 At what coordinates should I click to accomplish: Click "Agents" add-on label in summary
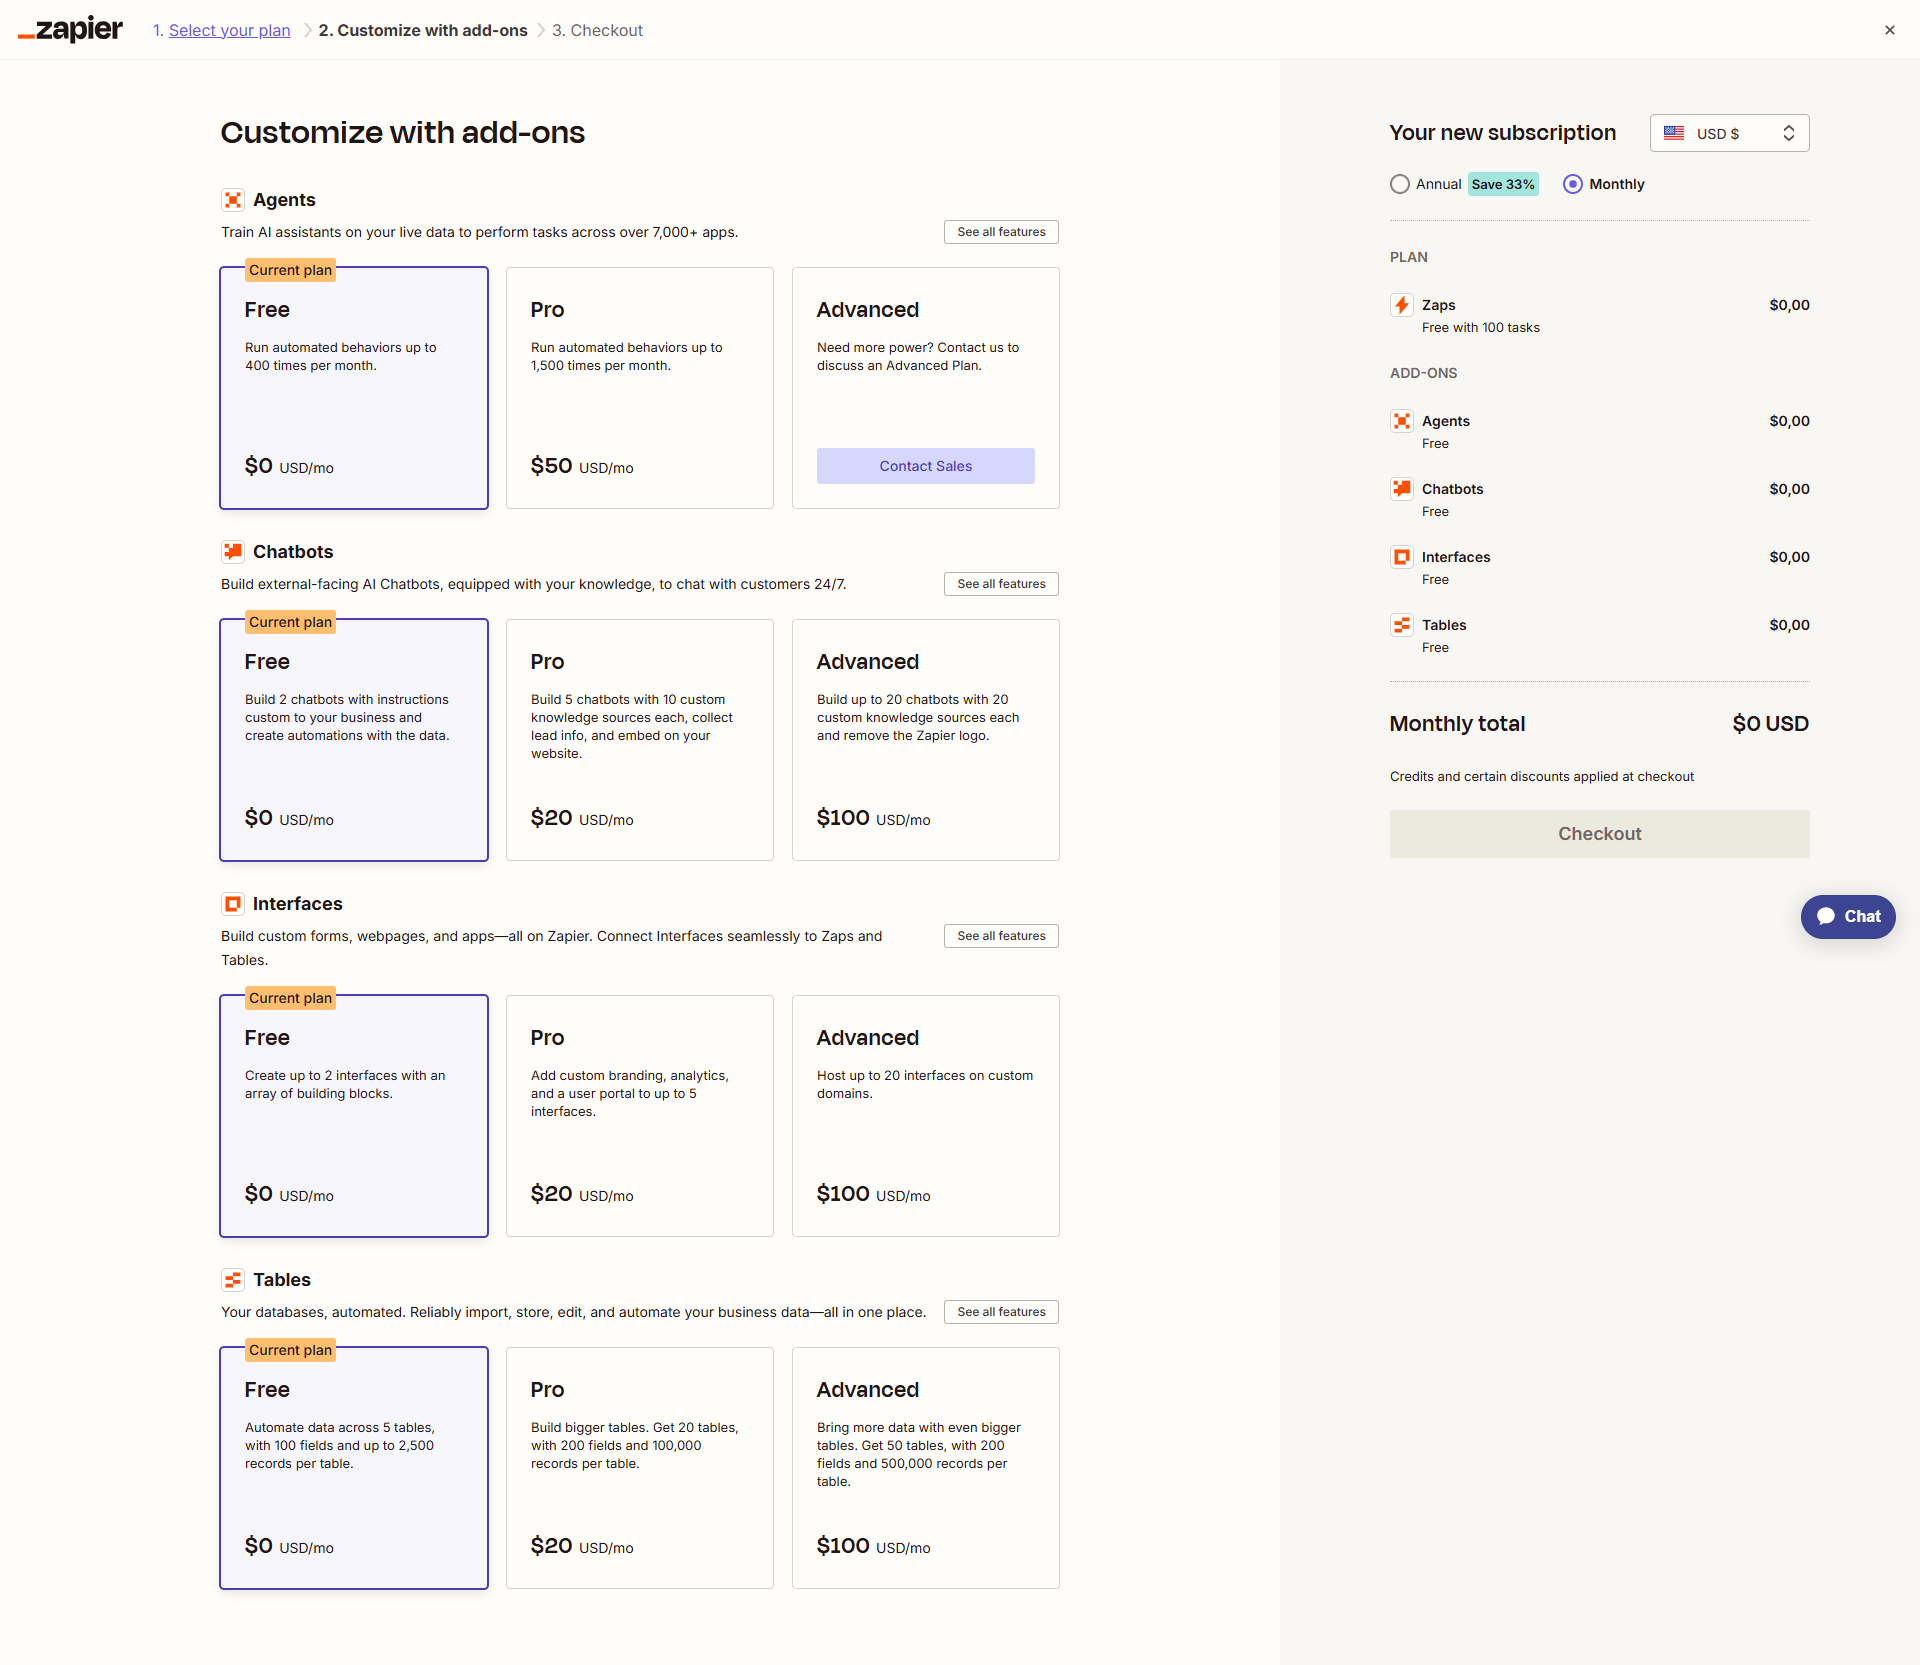pos(1446,421)
